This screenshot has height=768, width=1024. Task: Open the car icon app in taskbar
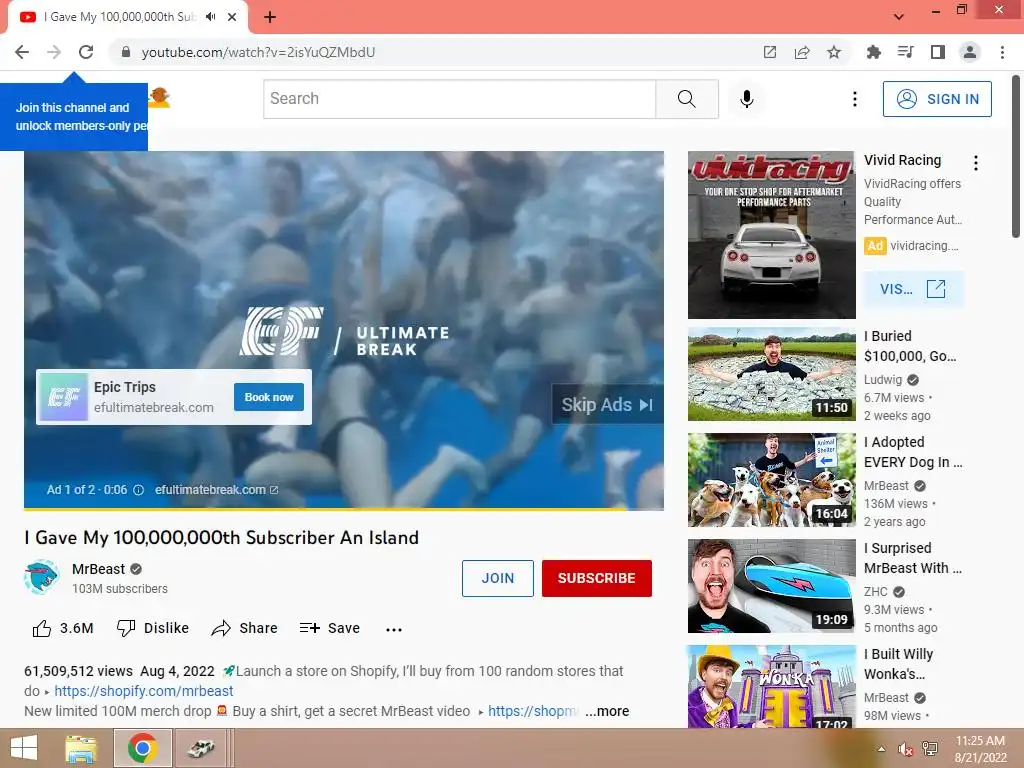(200, 748)
